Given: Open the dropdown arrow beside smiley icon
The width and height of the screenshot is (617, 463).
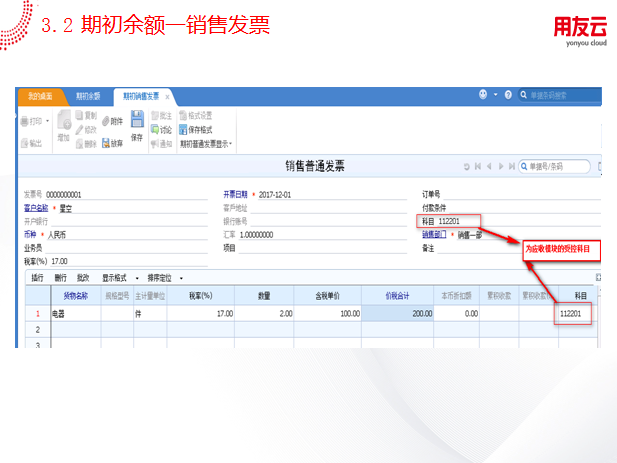Looking at the screenshot, I should 495,94.
